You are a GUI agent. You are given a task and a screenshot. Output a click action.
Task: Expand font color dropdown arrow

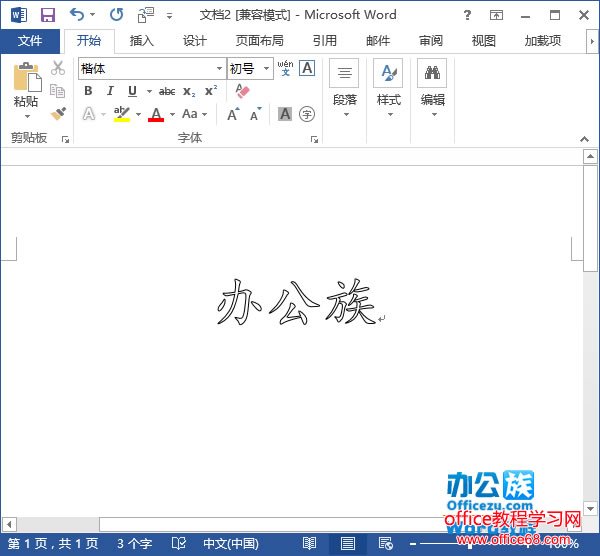tap(172, 114)
